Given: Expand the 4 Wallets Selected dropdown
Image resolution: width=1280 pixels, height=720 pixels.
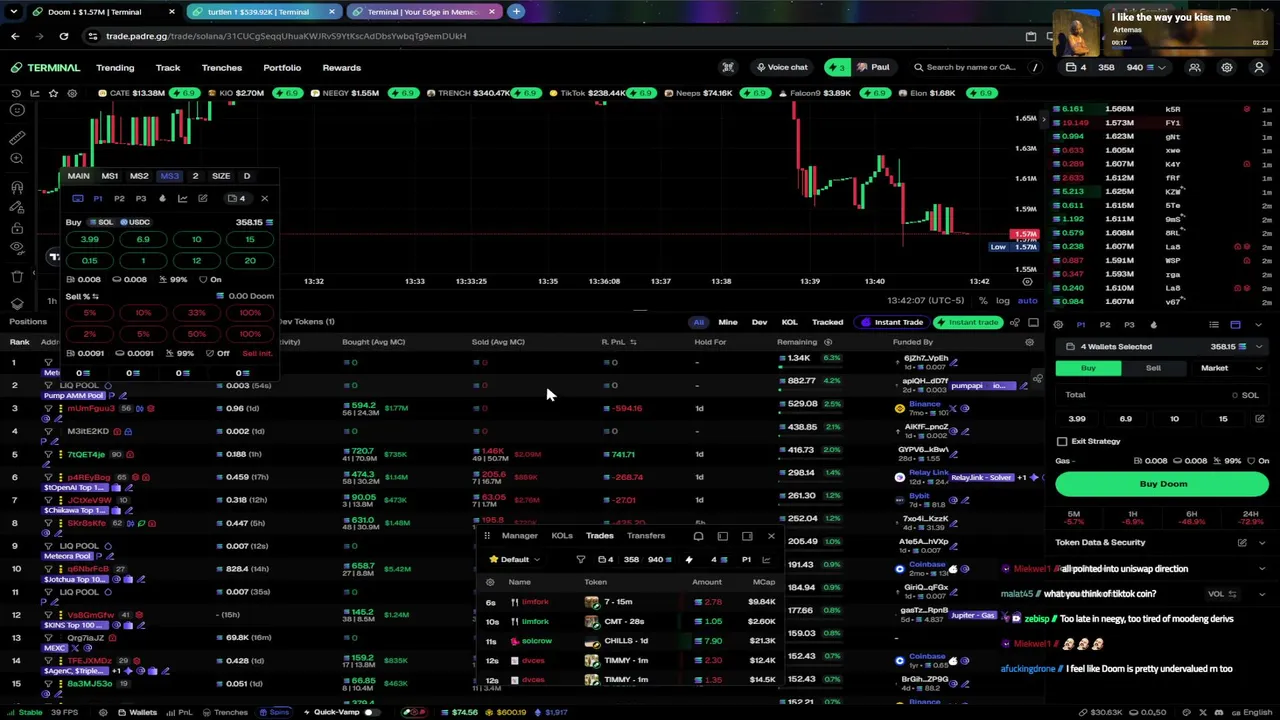Looking at the screenshot, I should tap(1163, 347).
